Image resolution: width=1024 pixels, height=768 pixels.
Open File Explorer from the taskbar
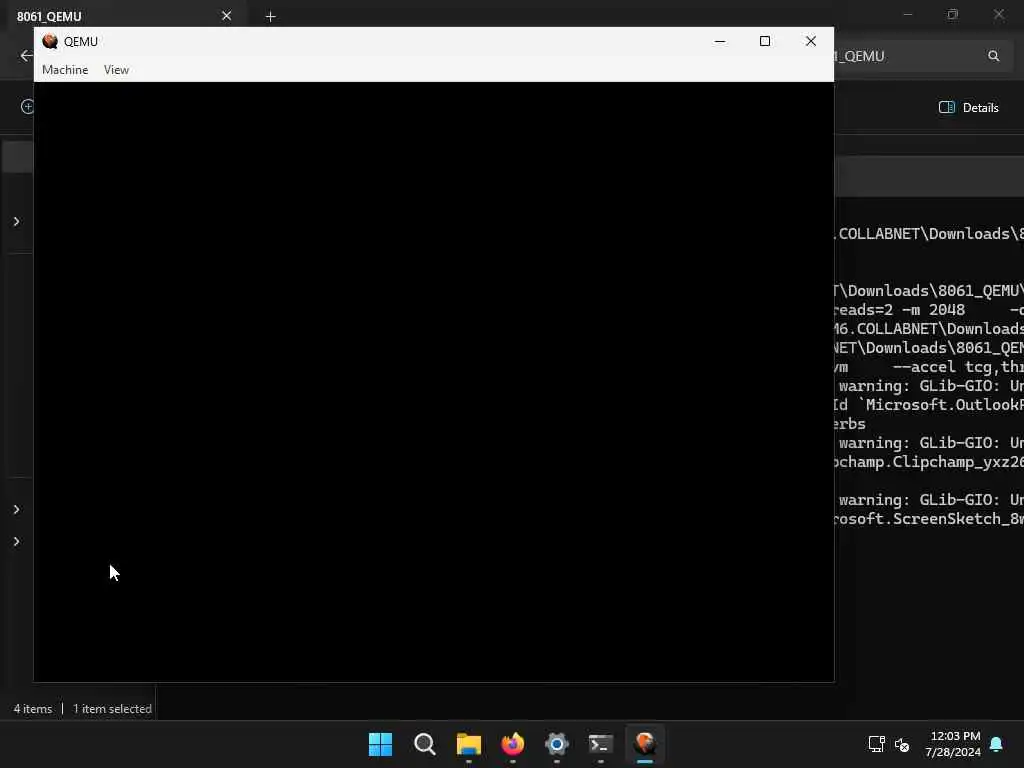(468, 744)
